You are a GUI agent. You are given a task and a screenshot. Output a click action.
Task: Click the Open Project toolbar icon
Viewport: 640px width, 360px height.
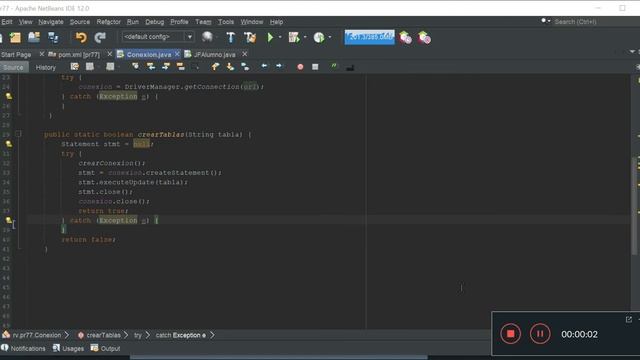tap(34, 38)
